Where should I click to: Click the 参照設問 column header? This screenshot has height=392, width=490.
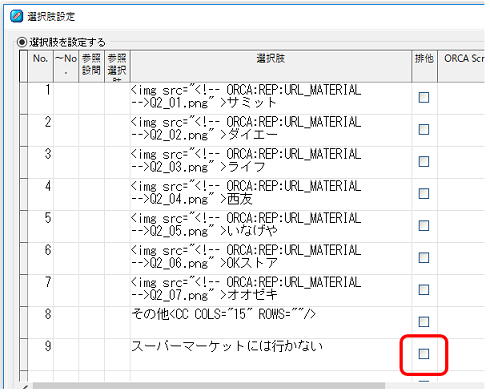click(92, 66)
